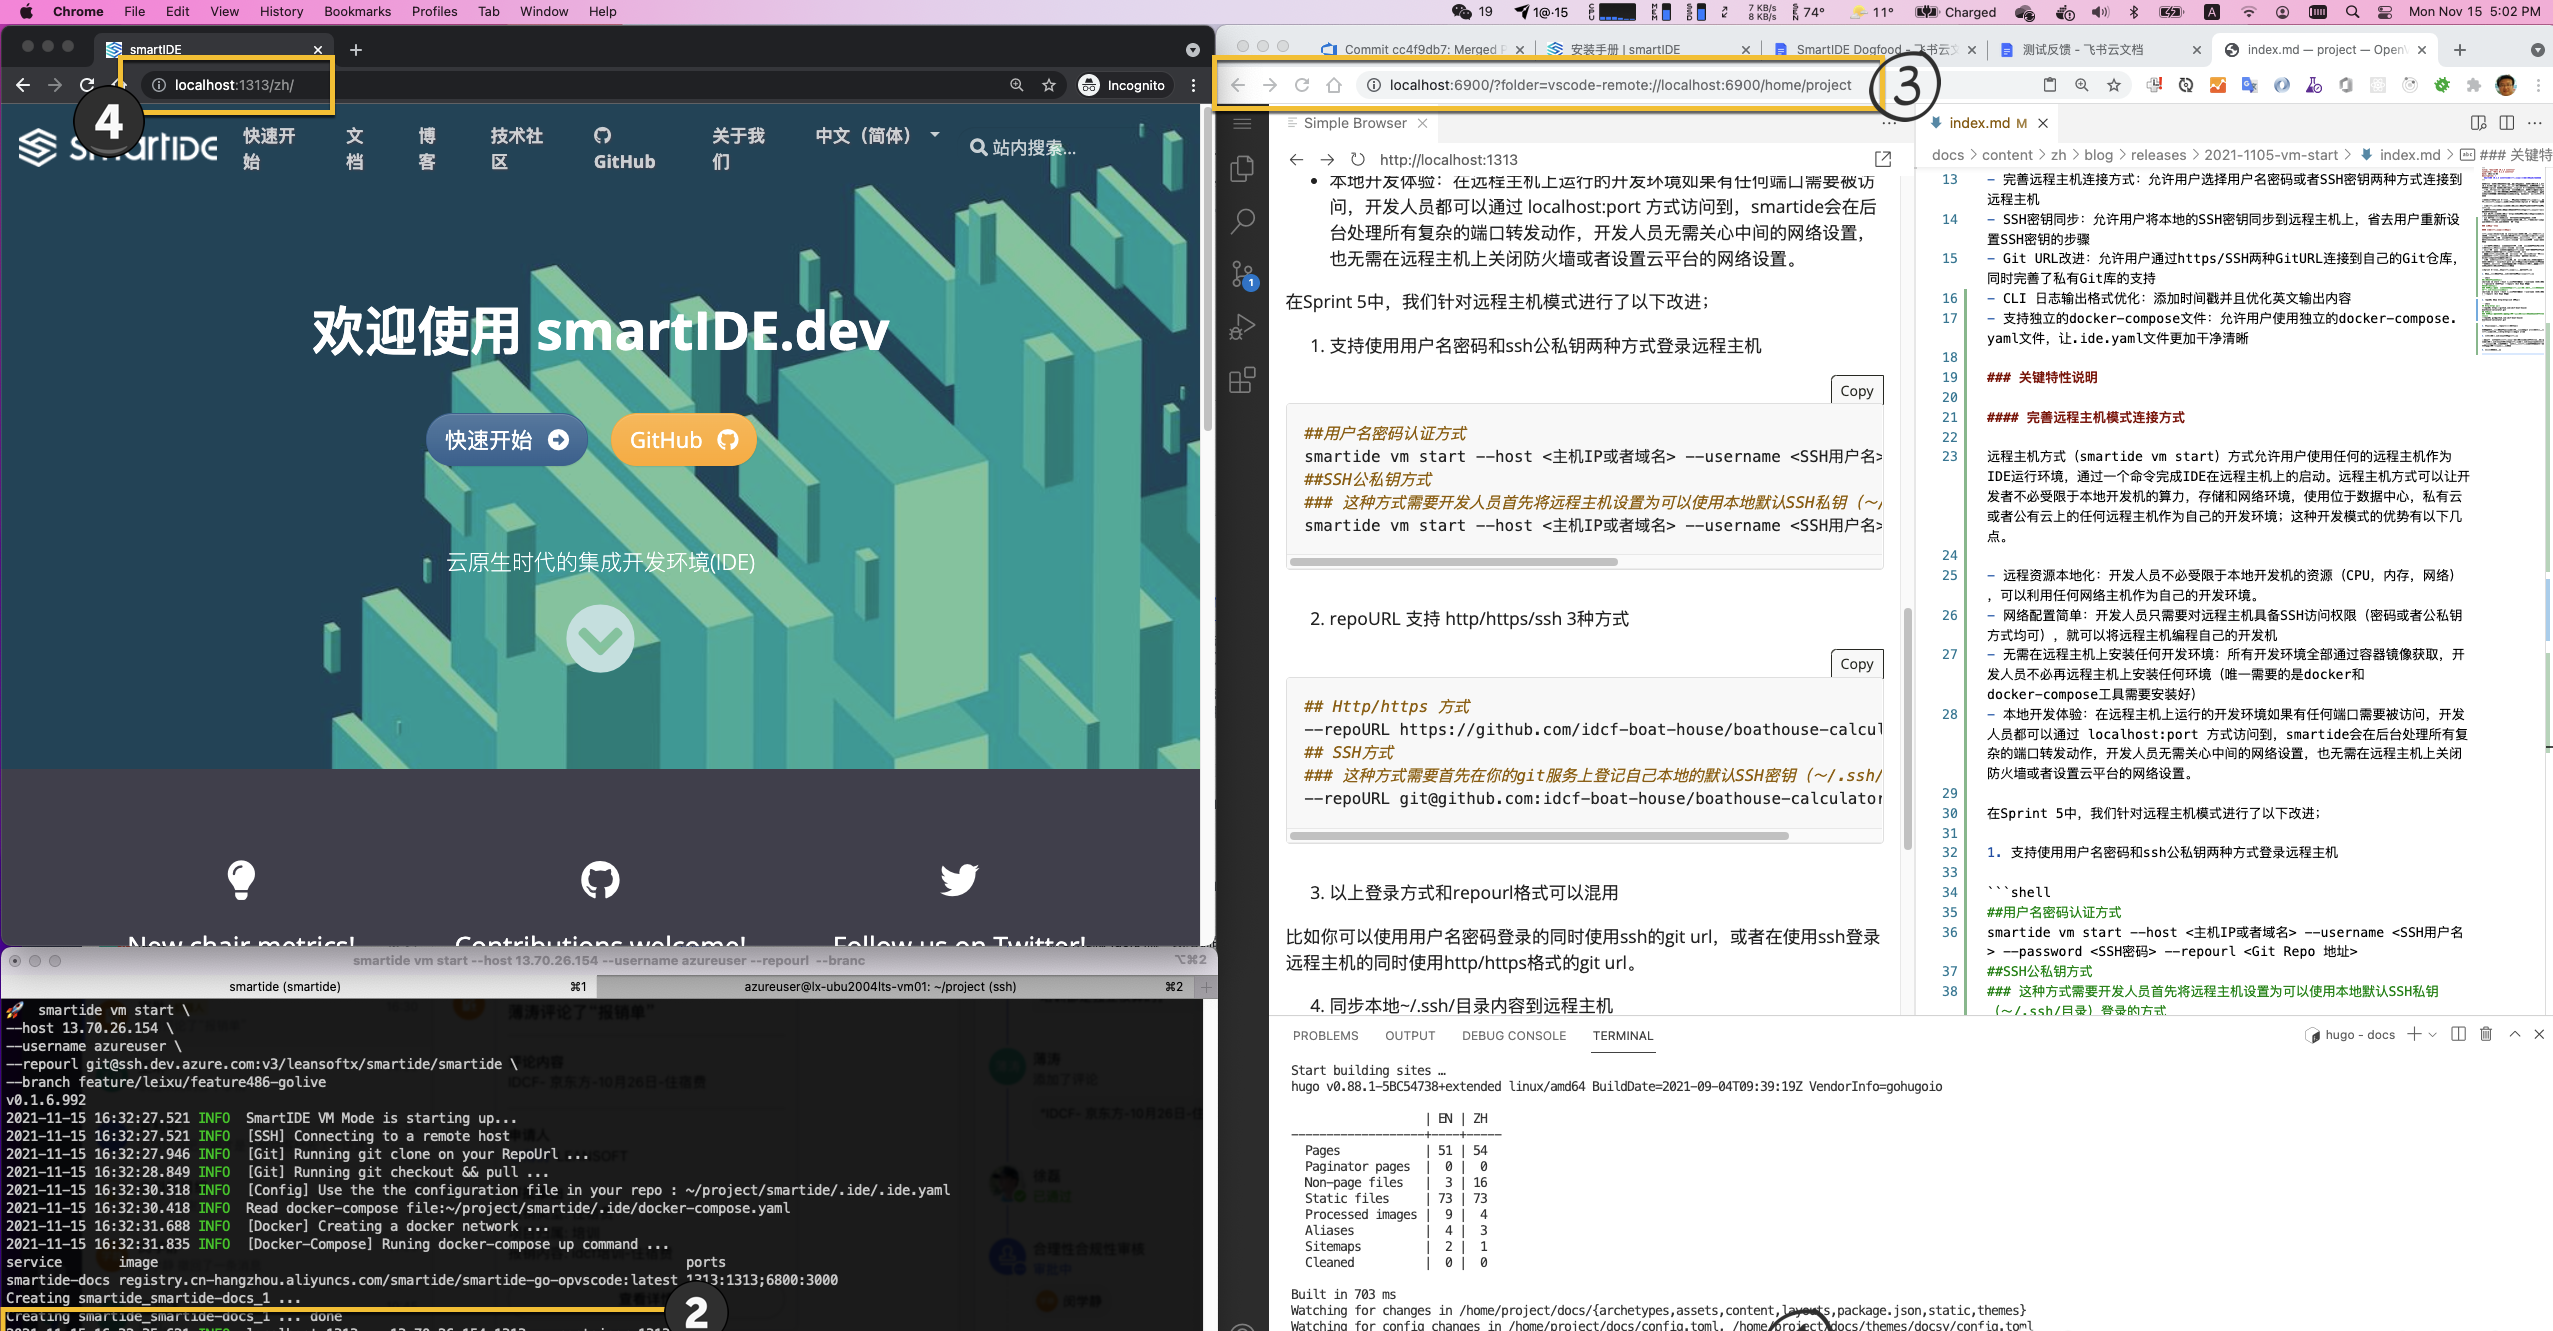Bookmark localhost:1313 page with star
The width and height of the screenshot is (2553, 1331).
click(x=1049, y=85)
